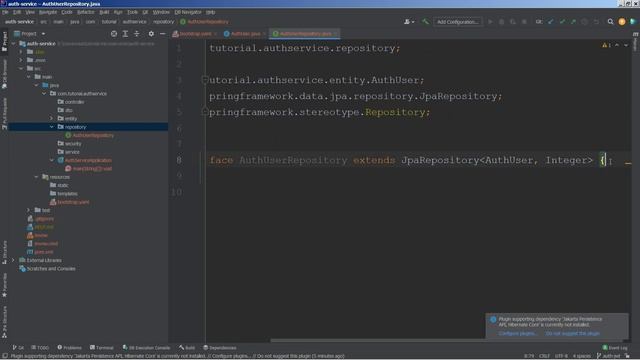Select Scratches and Consoles node

point(51,269)
